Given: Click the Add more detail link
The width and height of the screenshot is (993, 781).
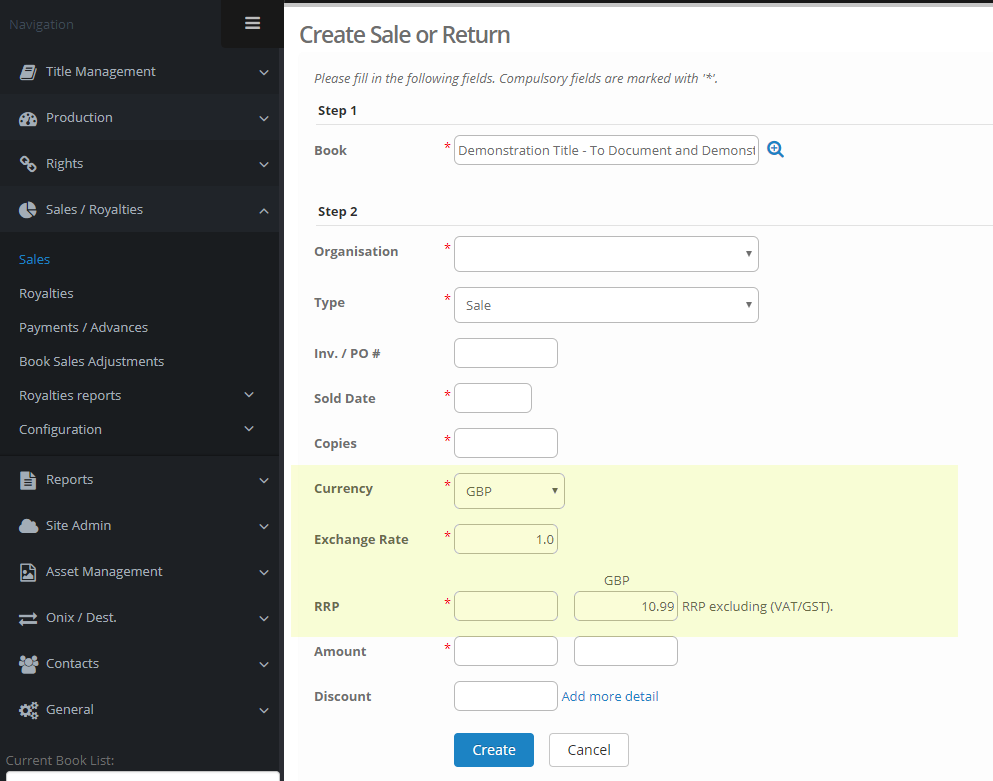Looking at the screenshot, I should 610,696.
